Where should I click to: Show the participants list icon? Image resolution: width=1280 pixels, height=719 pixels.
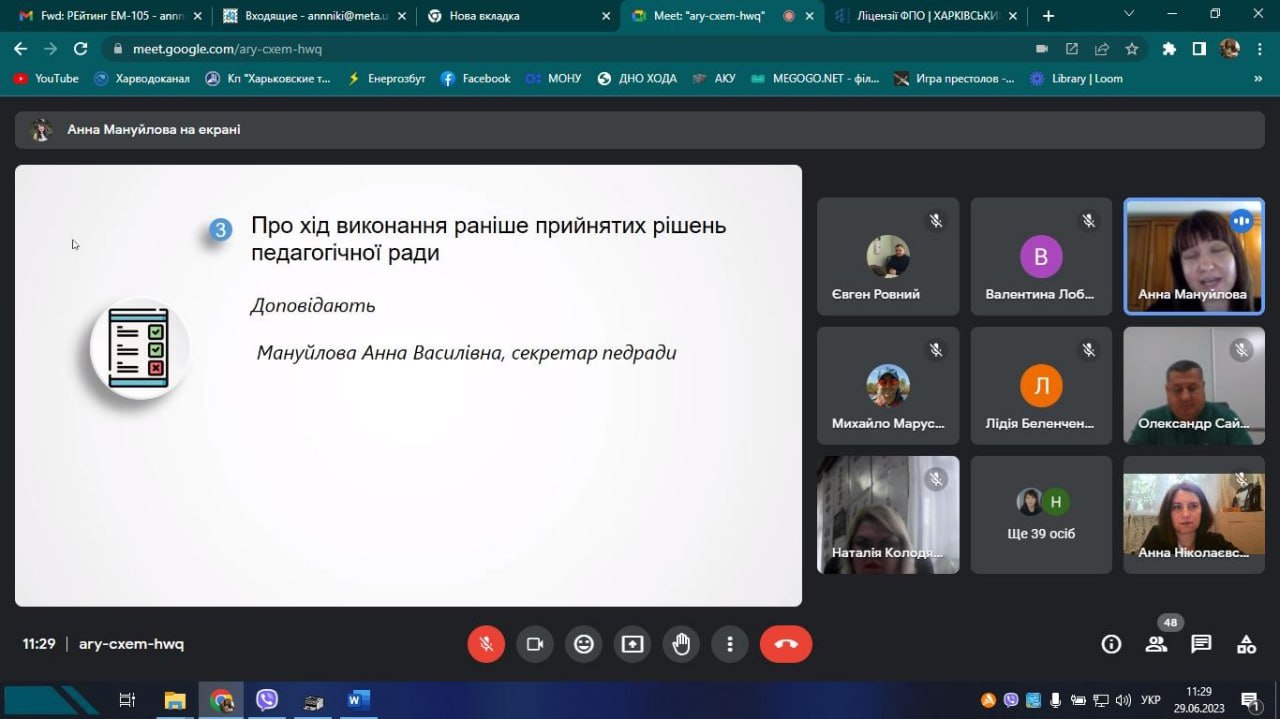(1156, 644)
